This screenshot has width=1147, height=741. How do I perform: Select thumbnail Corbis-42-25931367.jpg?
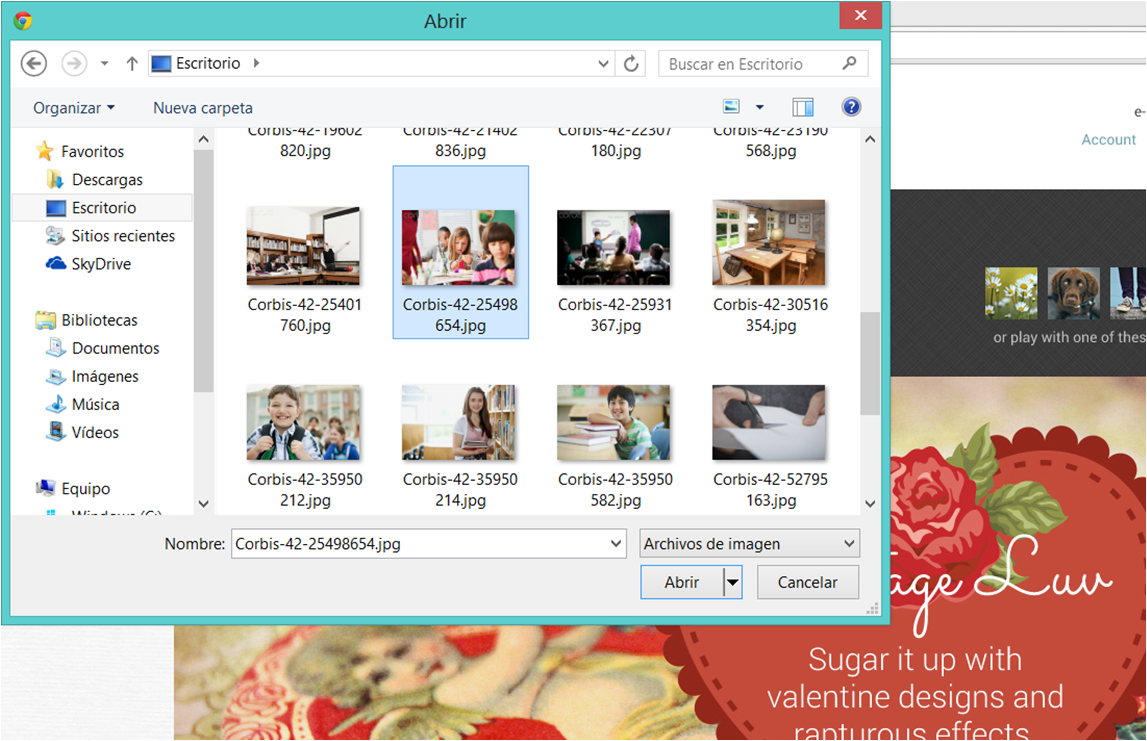(x=614, y=247)
